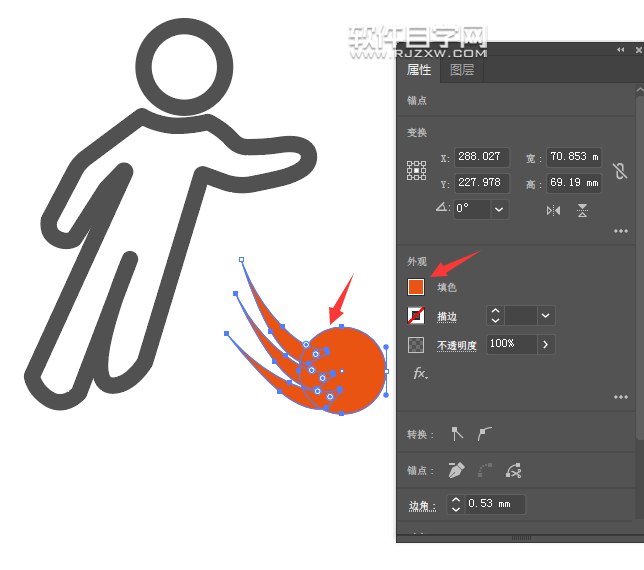644x570 pixels.
Task: Click the ball's center point marker
Action: coord(342,371)
